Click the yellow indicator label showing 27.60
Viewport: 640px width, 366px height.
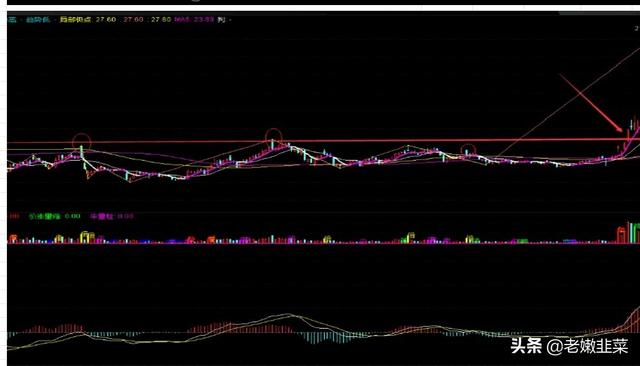pos(88,19)
